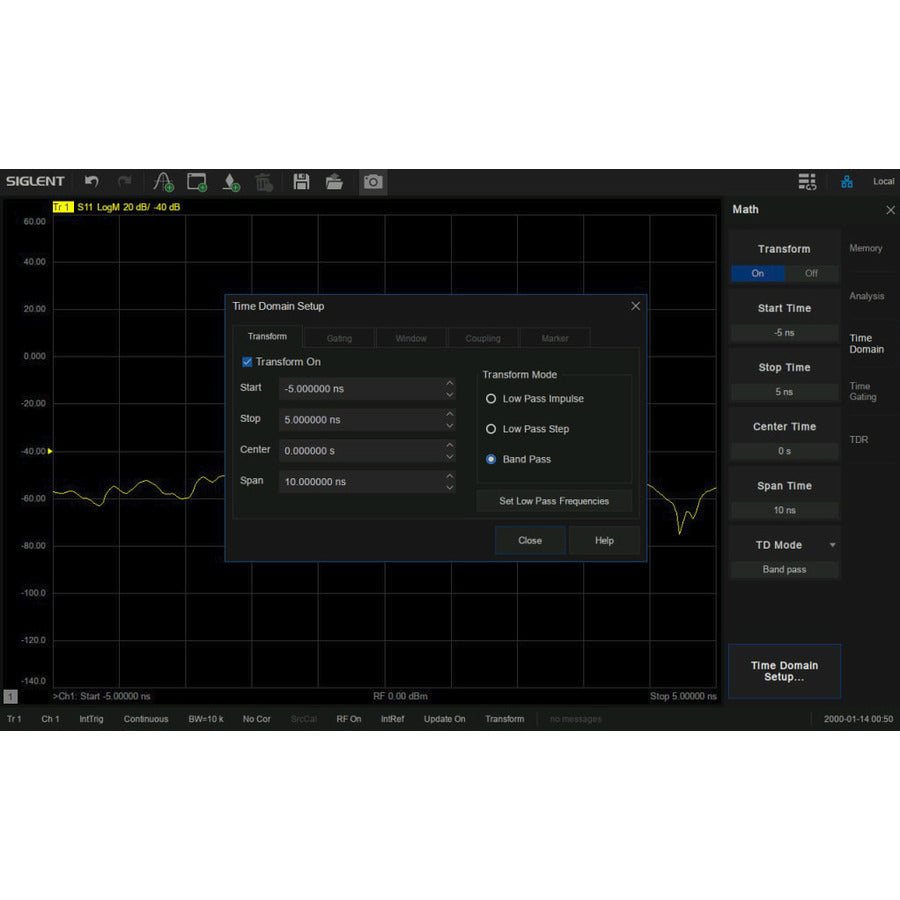Open the Time Domain Setup dialog

click(784, 670)
